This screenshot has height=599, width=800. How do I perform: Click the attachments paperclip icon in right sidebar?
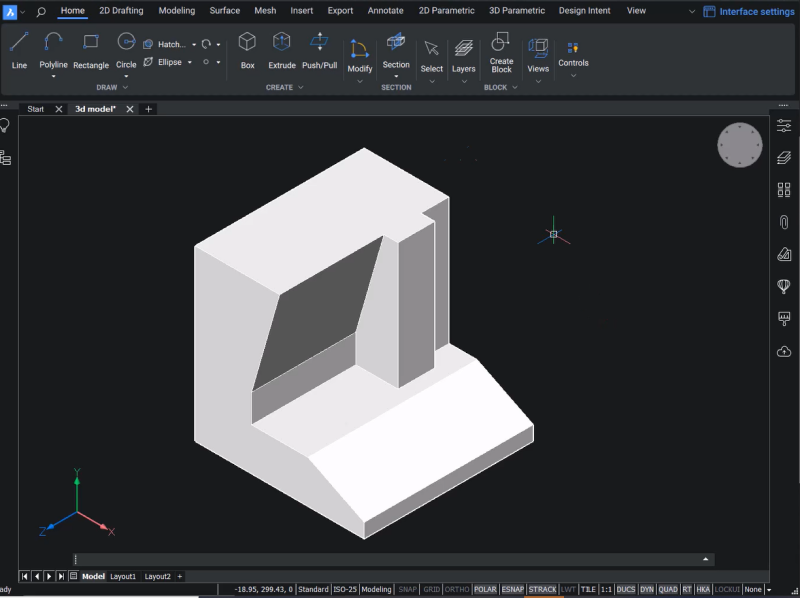pyautogui.click(x=783, y=222)
